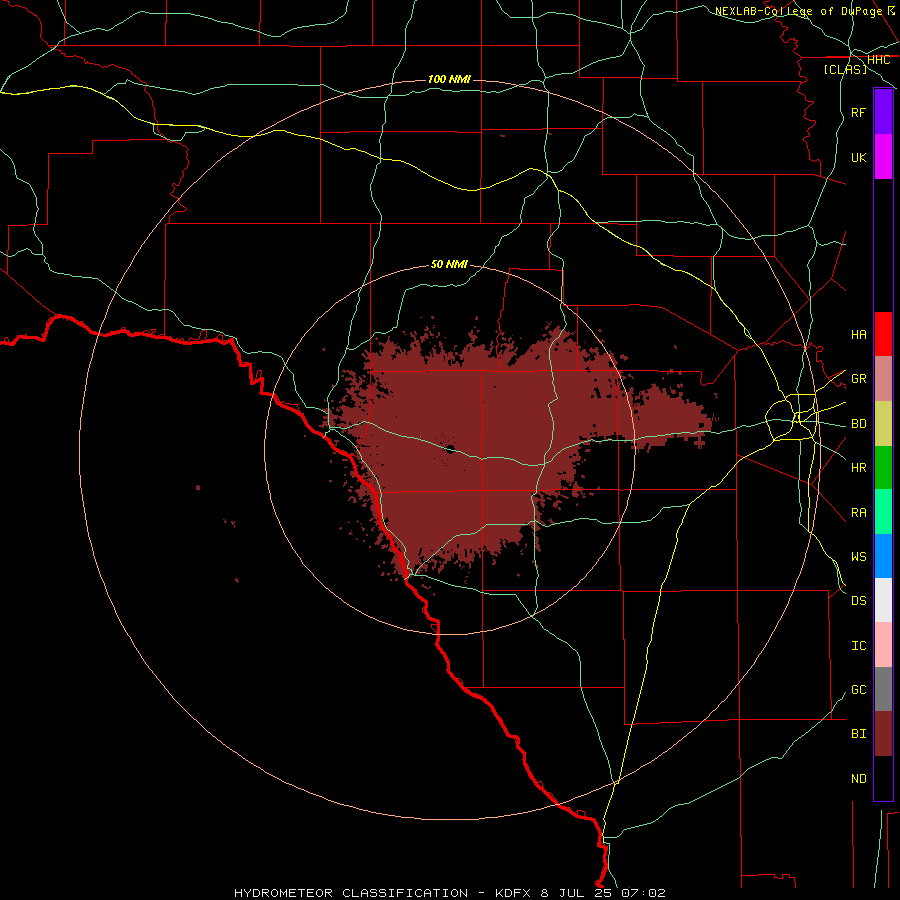Click the UK legend label

(858, 157)
